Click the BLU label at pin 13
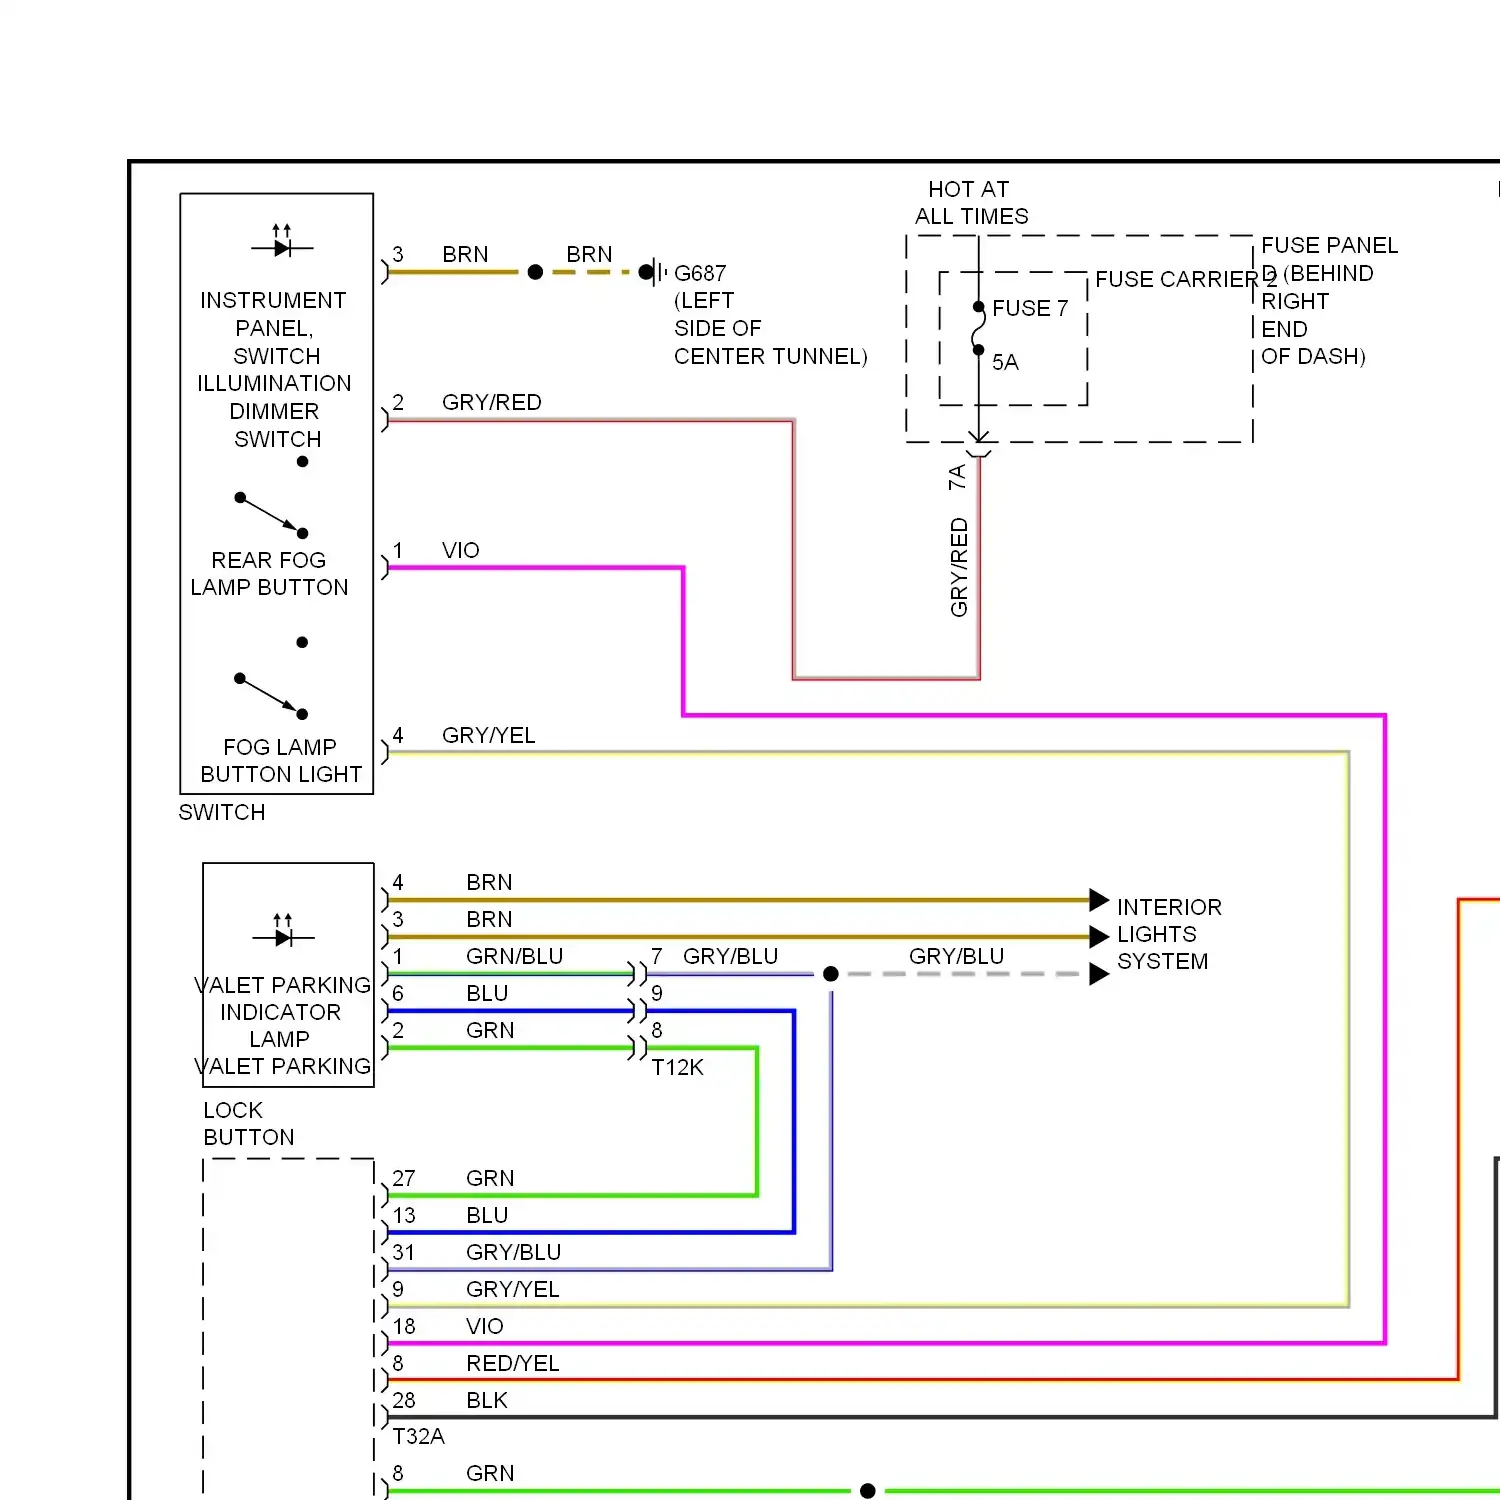This screenshot has width=1500, height=1500. click(x=487, y=1215)
